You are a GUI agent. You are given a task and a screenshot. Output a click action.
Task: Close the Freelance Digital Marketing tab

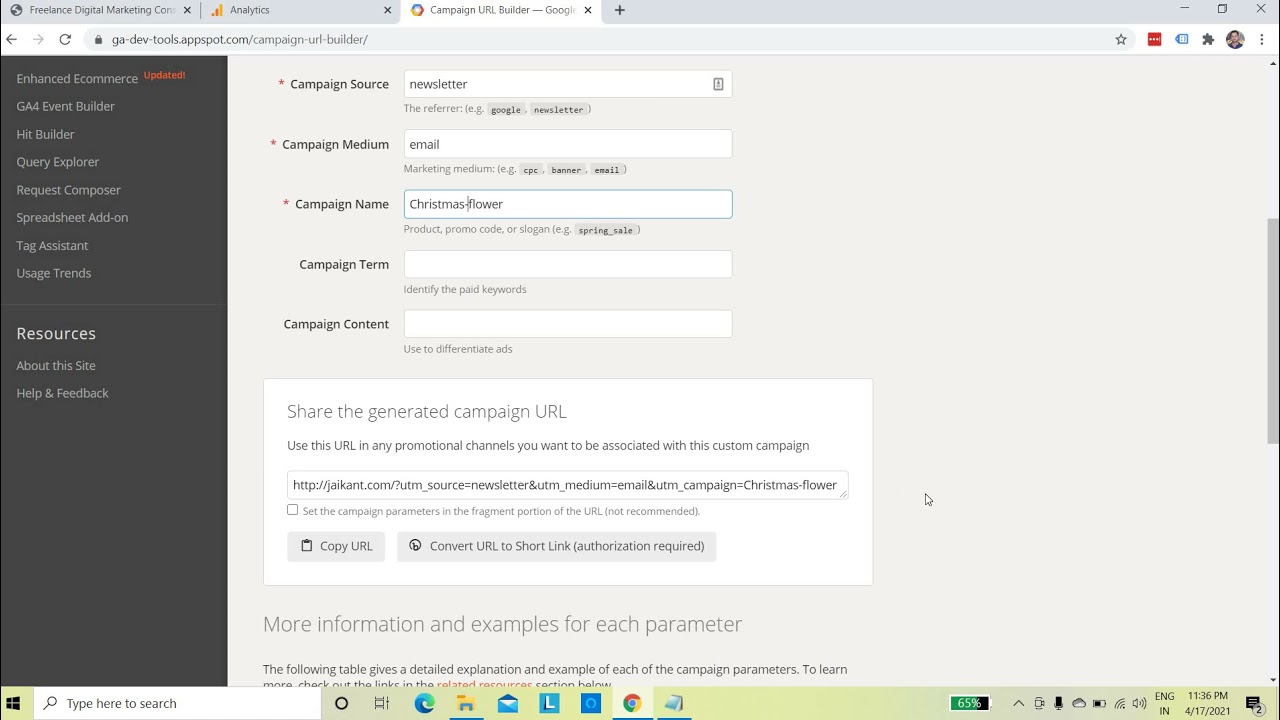coord(187,10)
